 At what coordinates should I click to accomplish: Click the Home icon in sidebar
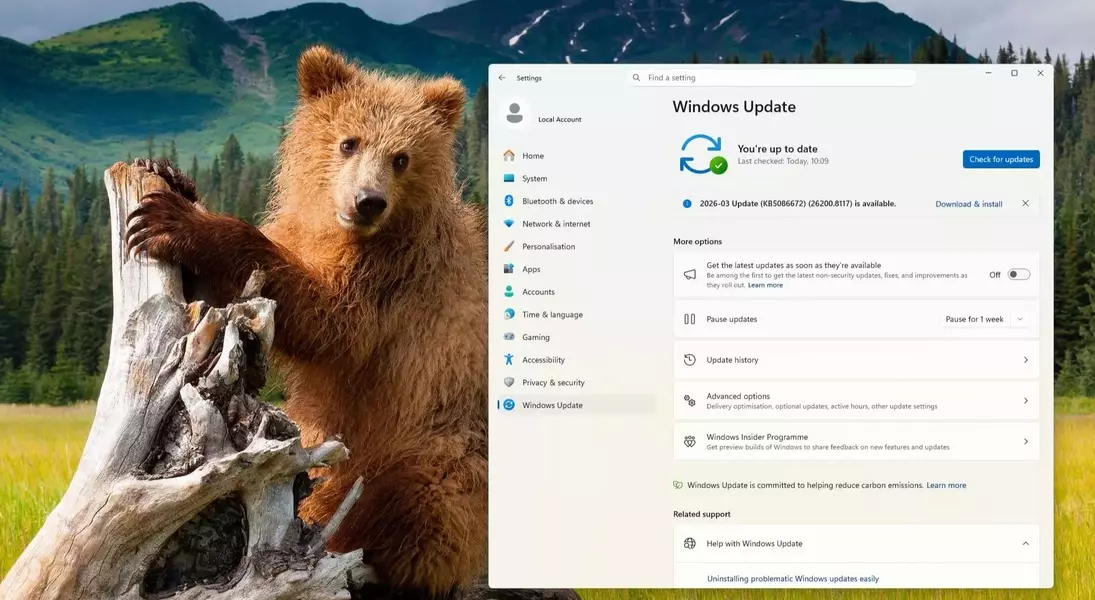click(x=509, y=156)
